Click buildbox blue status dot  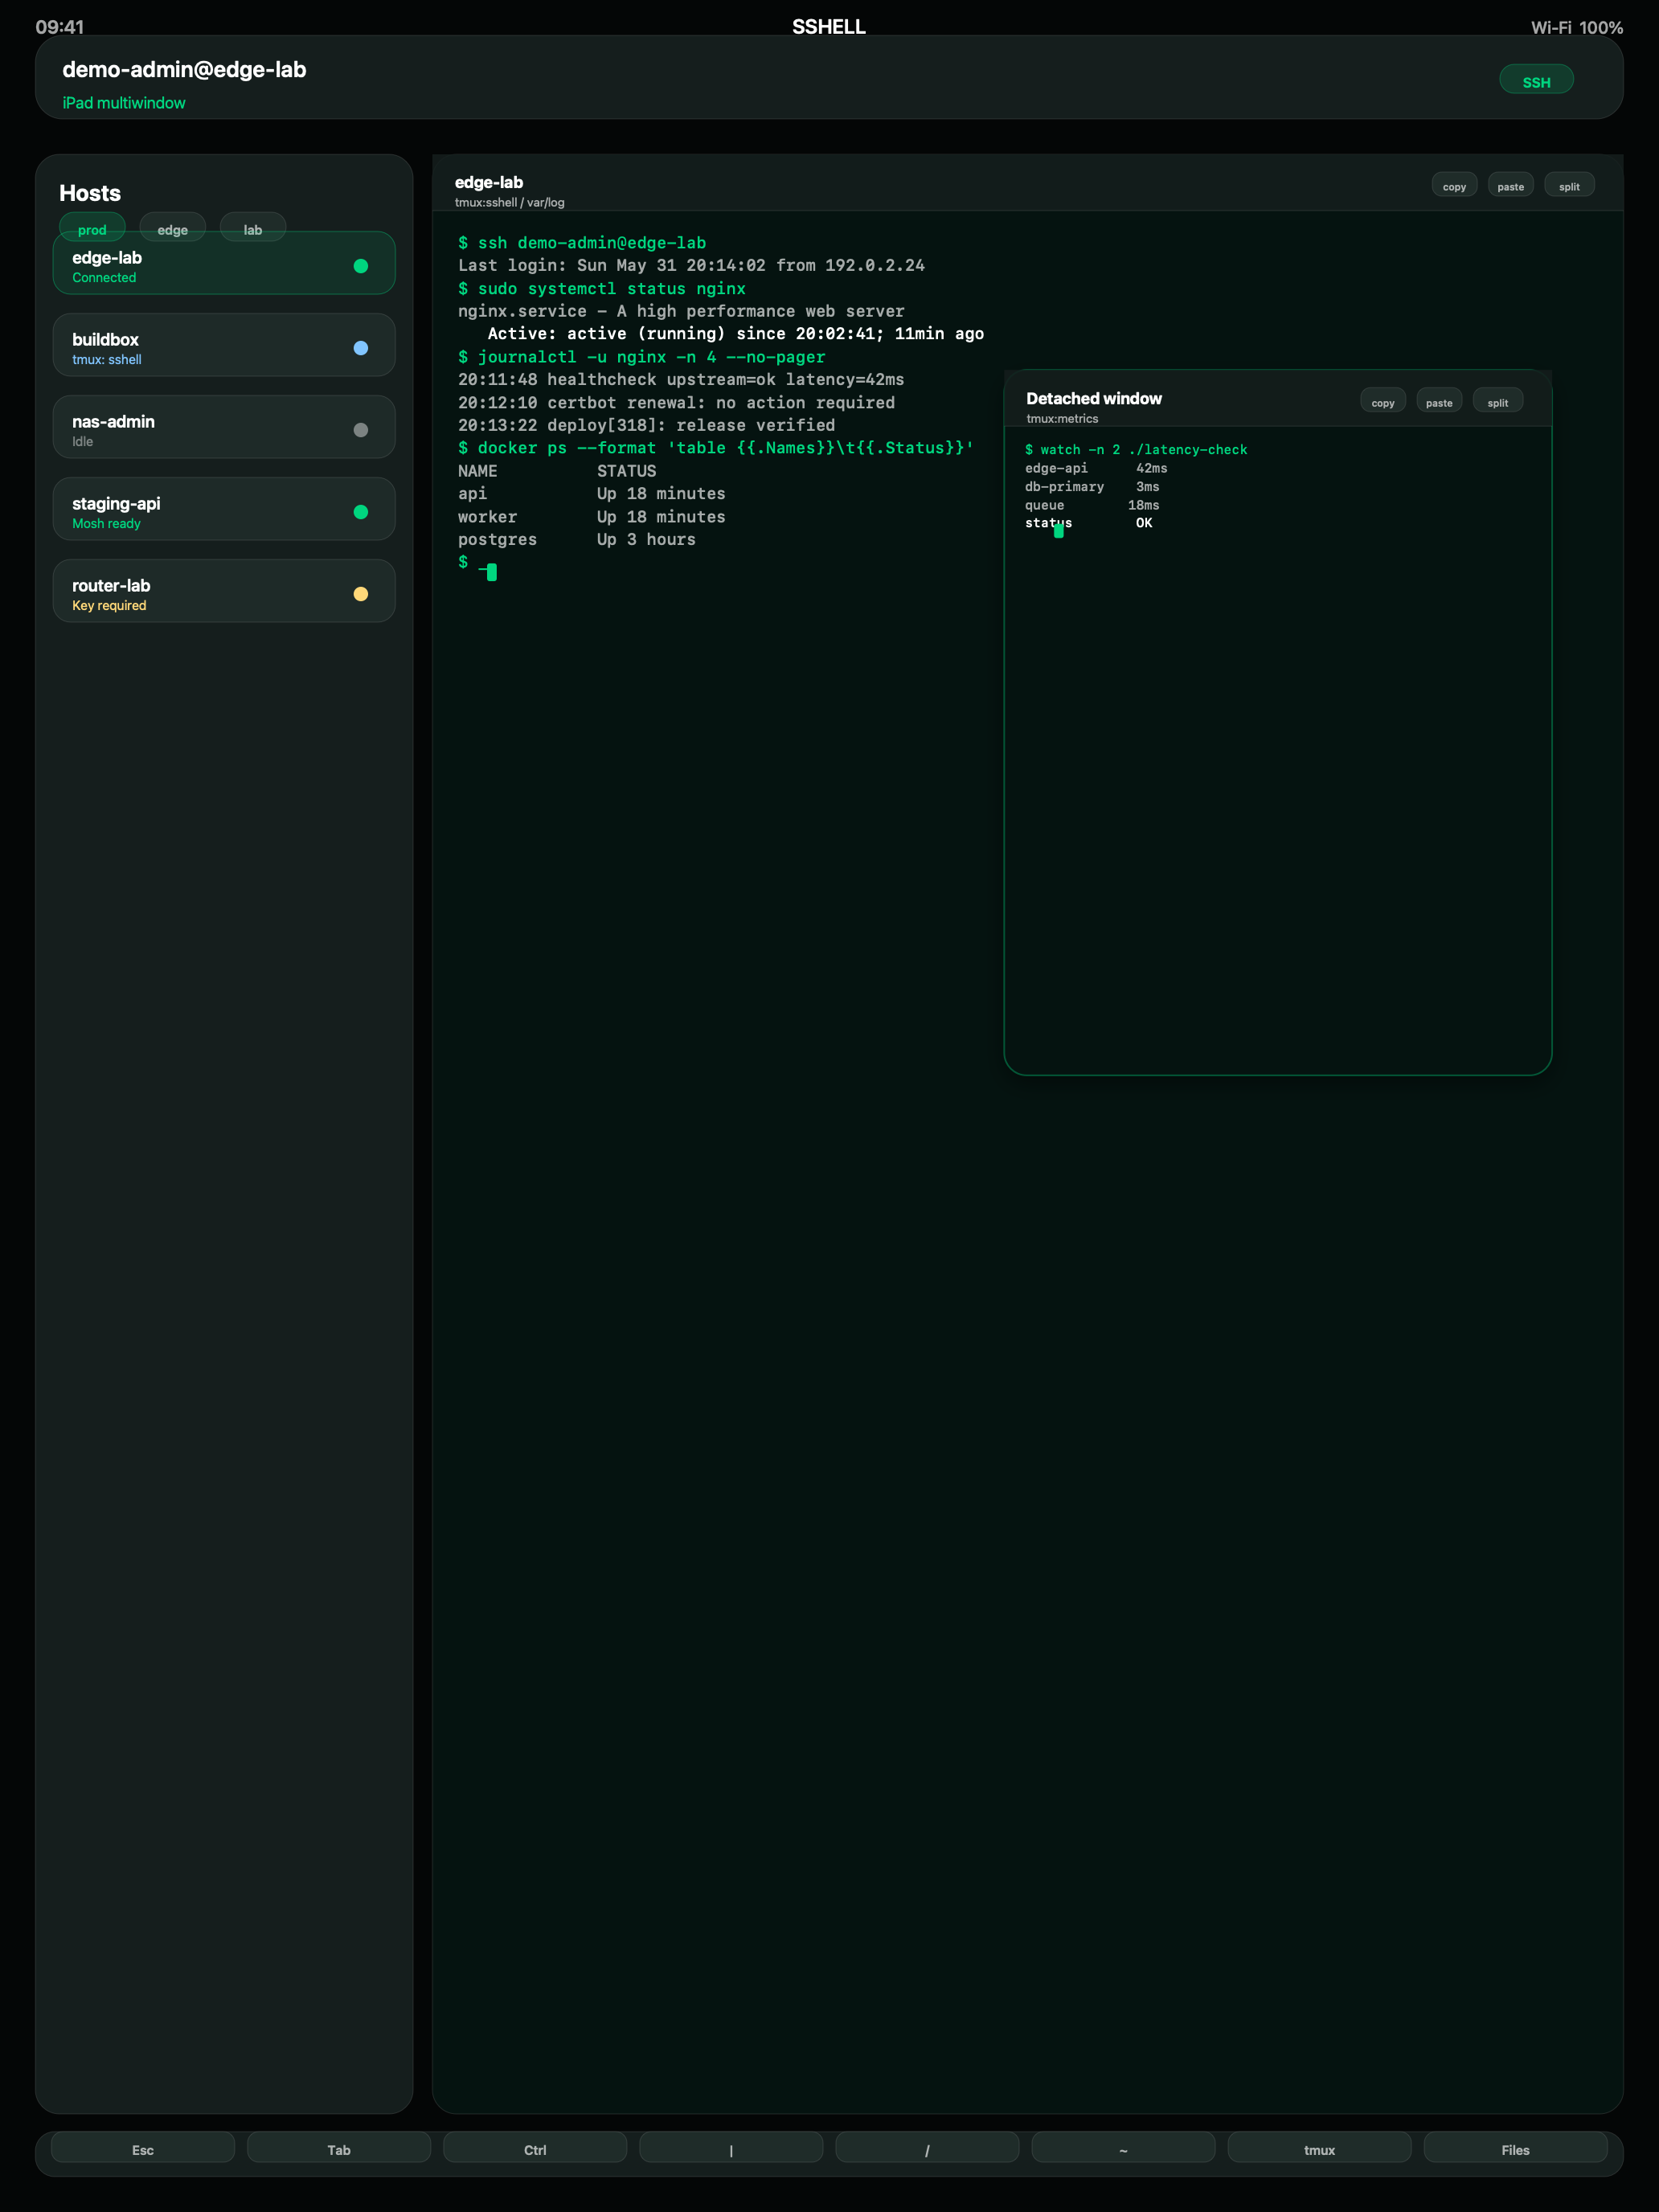[x=361, y=348]
